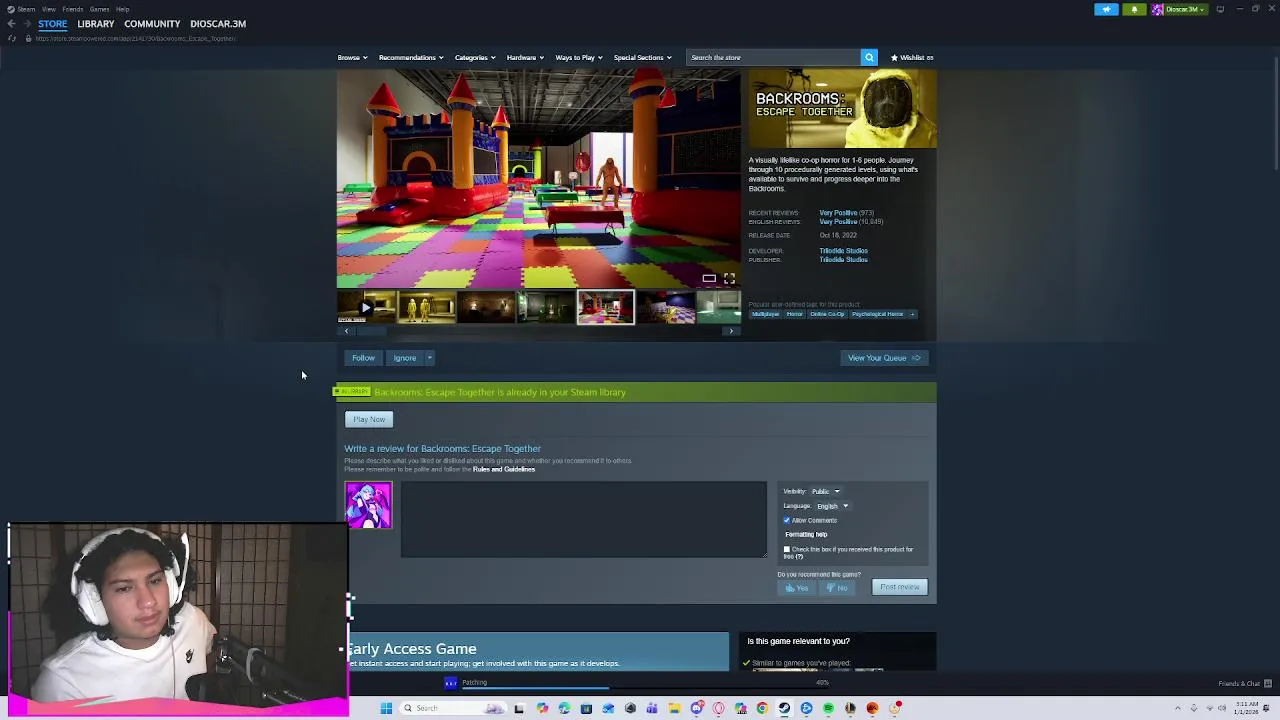Open the Visibility Public dropdown
The height and width of the screenshot is (720, 1280).
pyautogui.click(x=825, y=491)
